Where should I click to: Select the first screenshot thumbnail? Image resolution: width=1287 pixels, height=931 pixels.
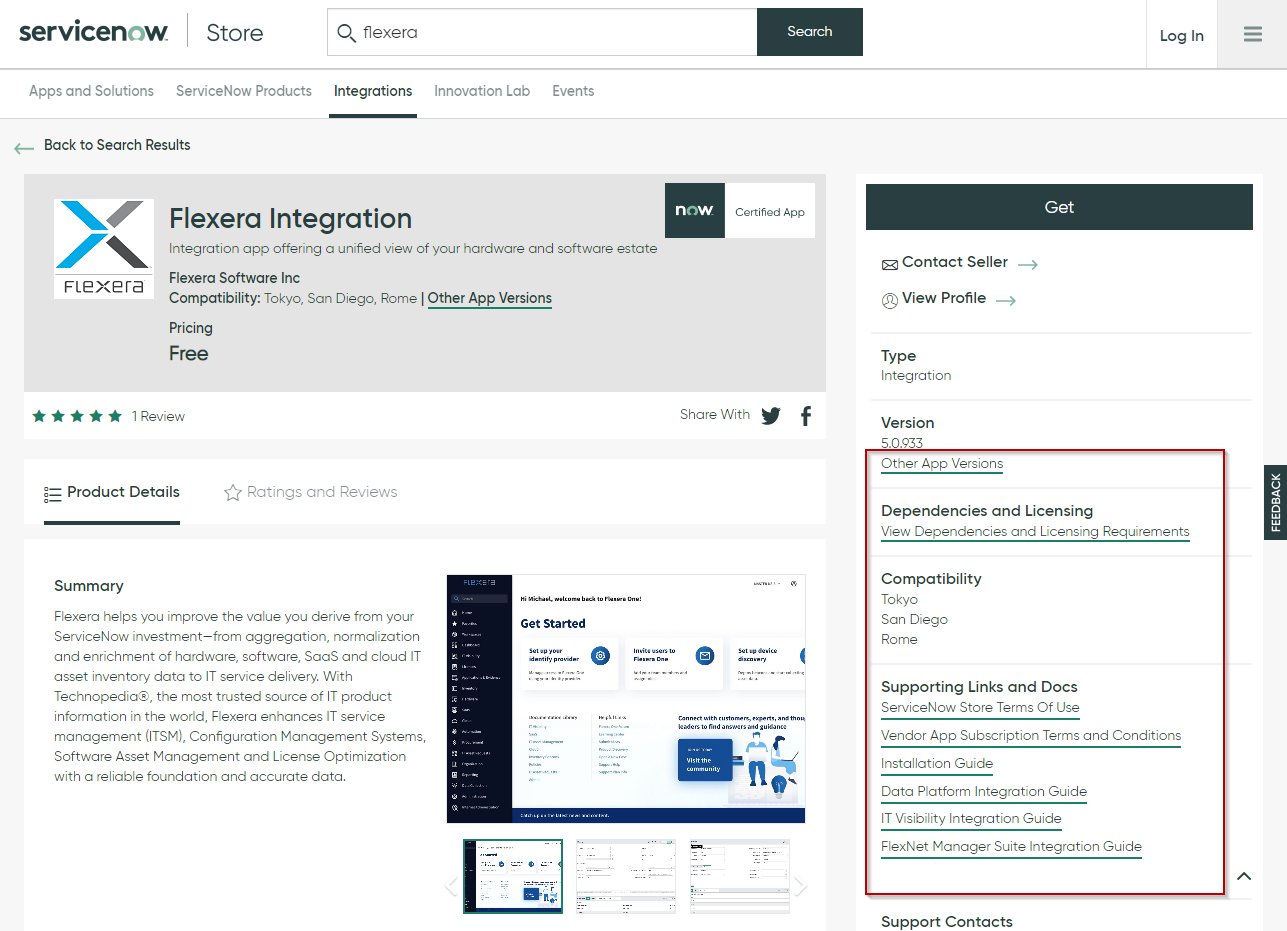point(513,876)
